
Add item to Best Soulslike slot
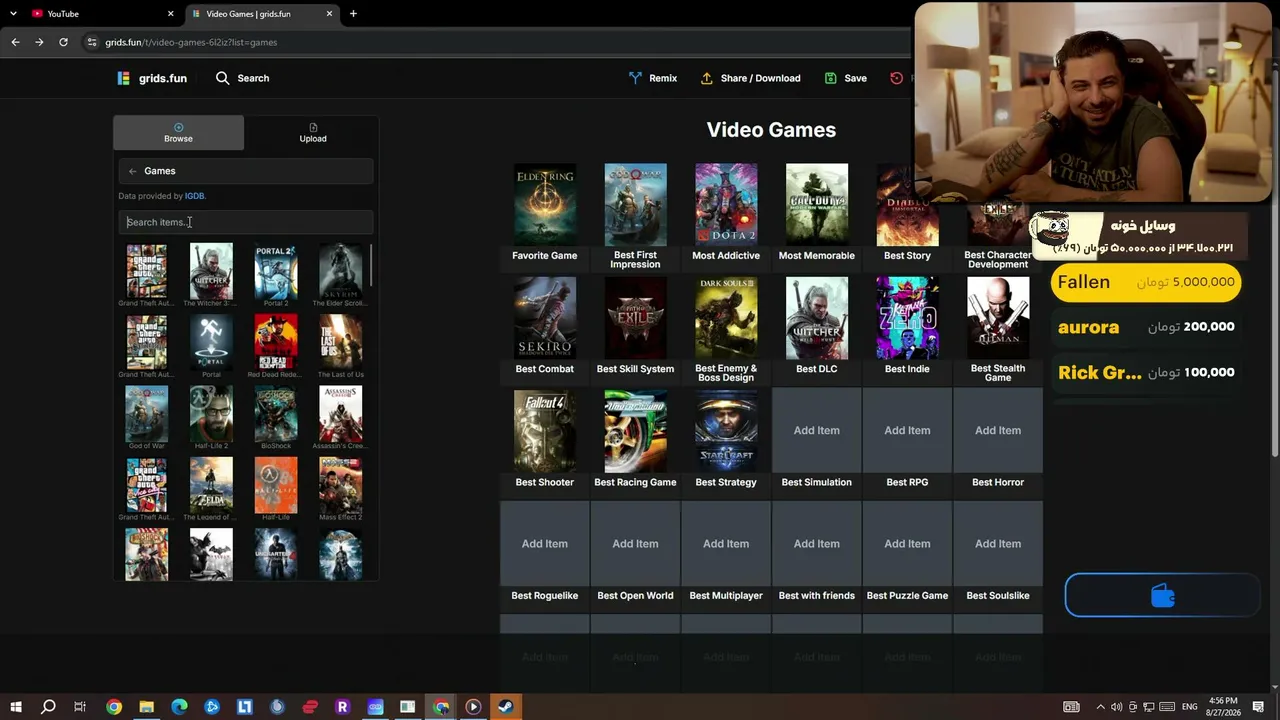(x=998, y=544)
